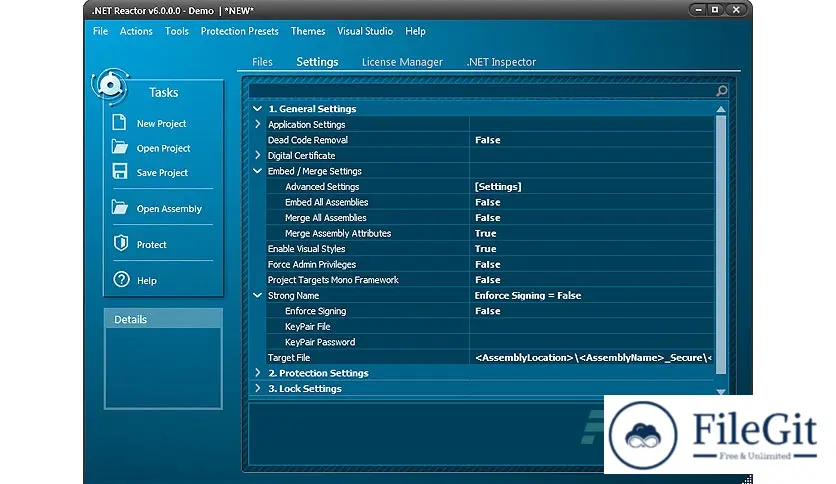Click the Open Assembly task link

click(169, 208)
